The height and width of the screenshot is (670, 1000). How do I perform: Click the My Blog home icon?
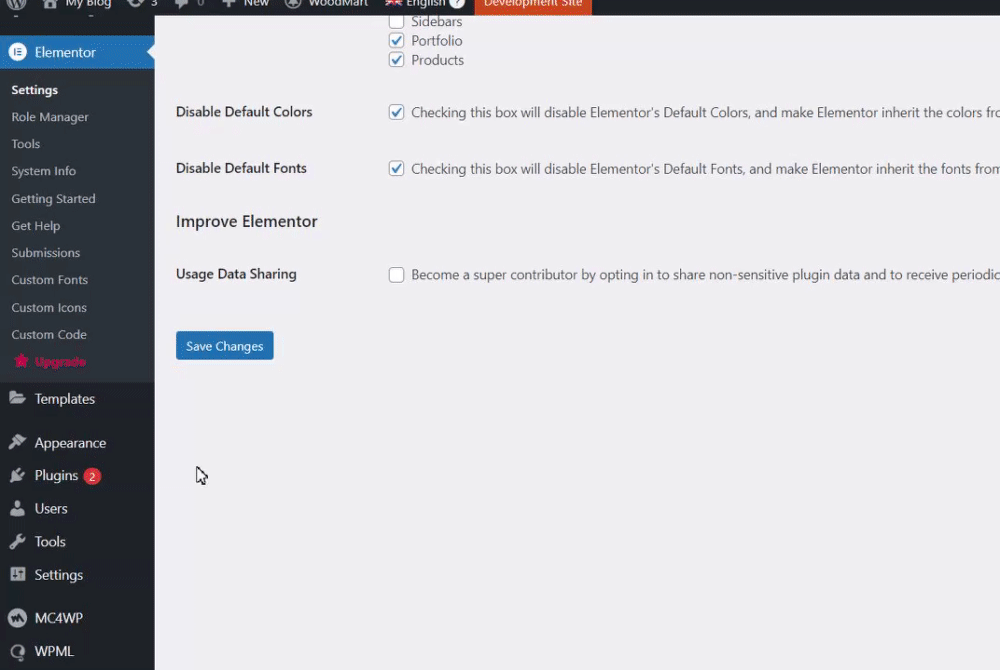(x=50, y=4)
